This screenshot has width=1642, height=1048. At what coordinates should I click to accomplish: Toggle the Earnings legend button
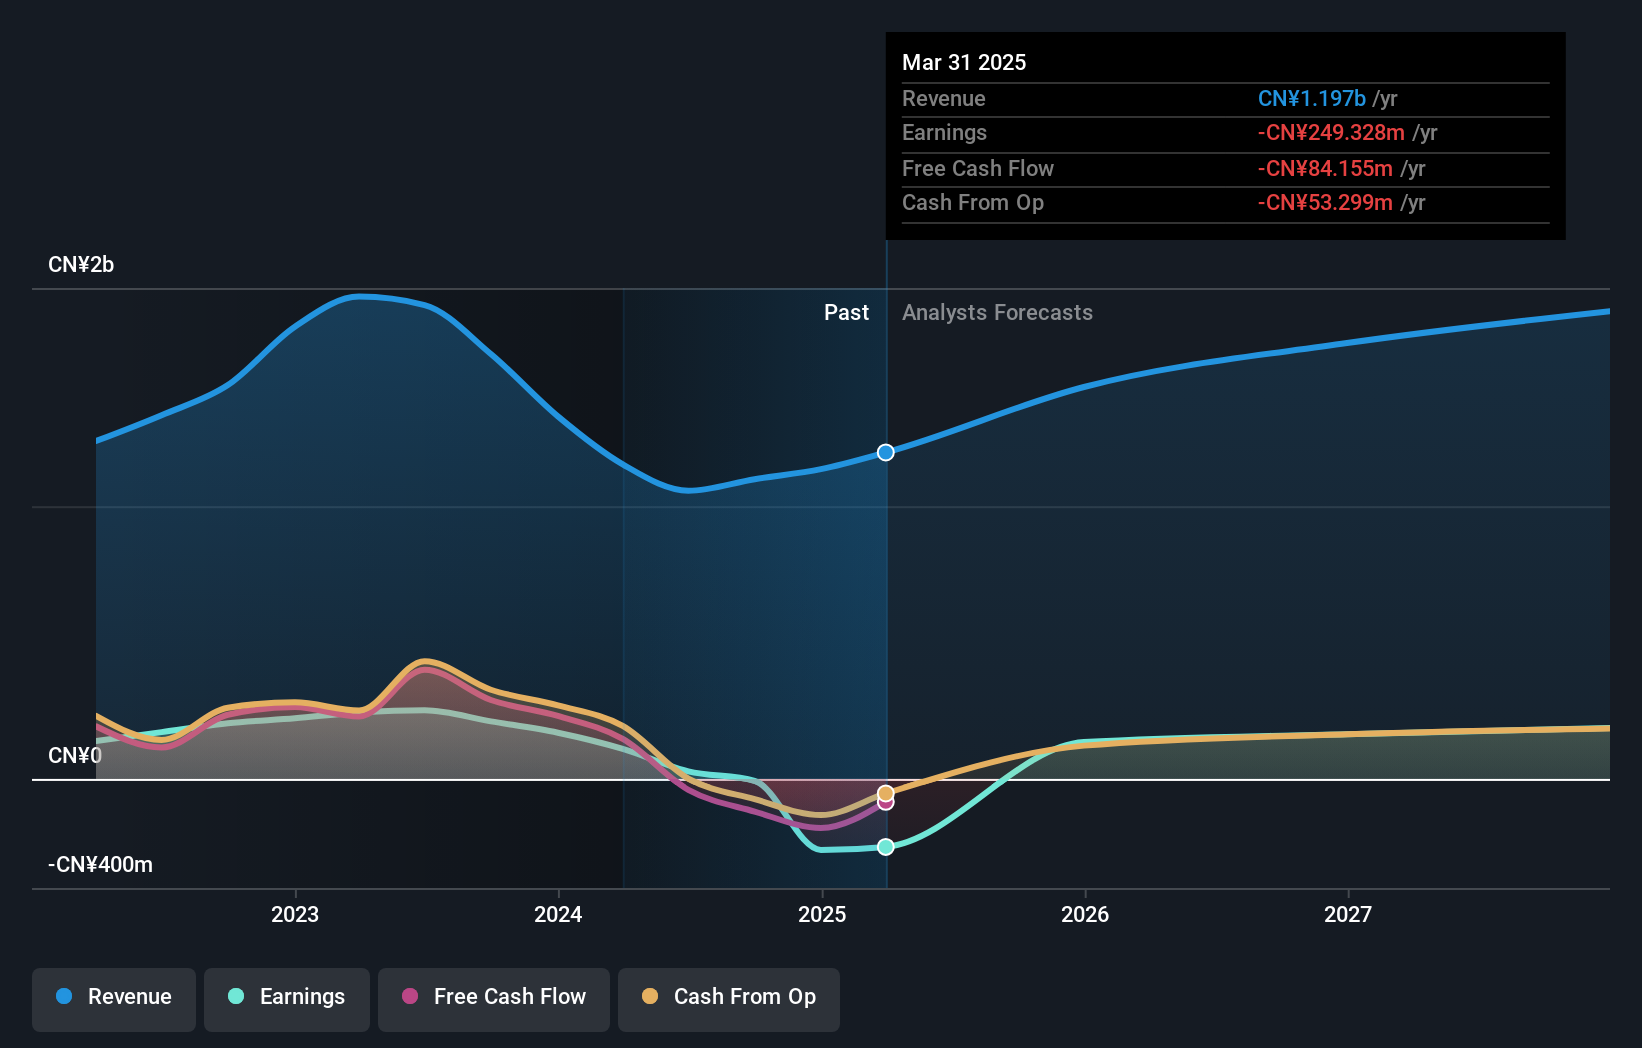(x=287, y=999)
